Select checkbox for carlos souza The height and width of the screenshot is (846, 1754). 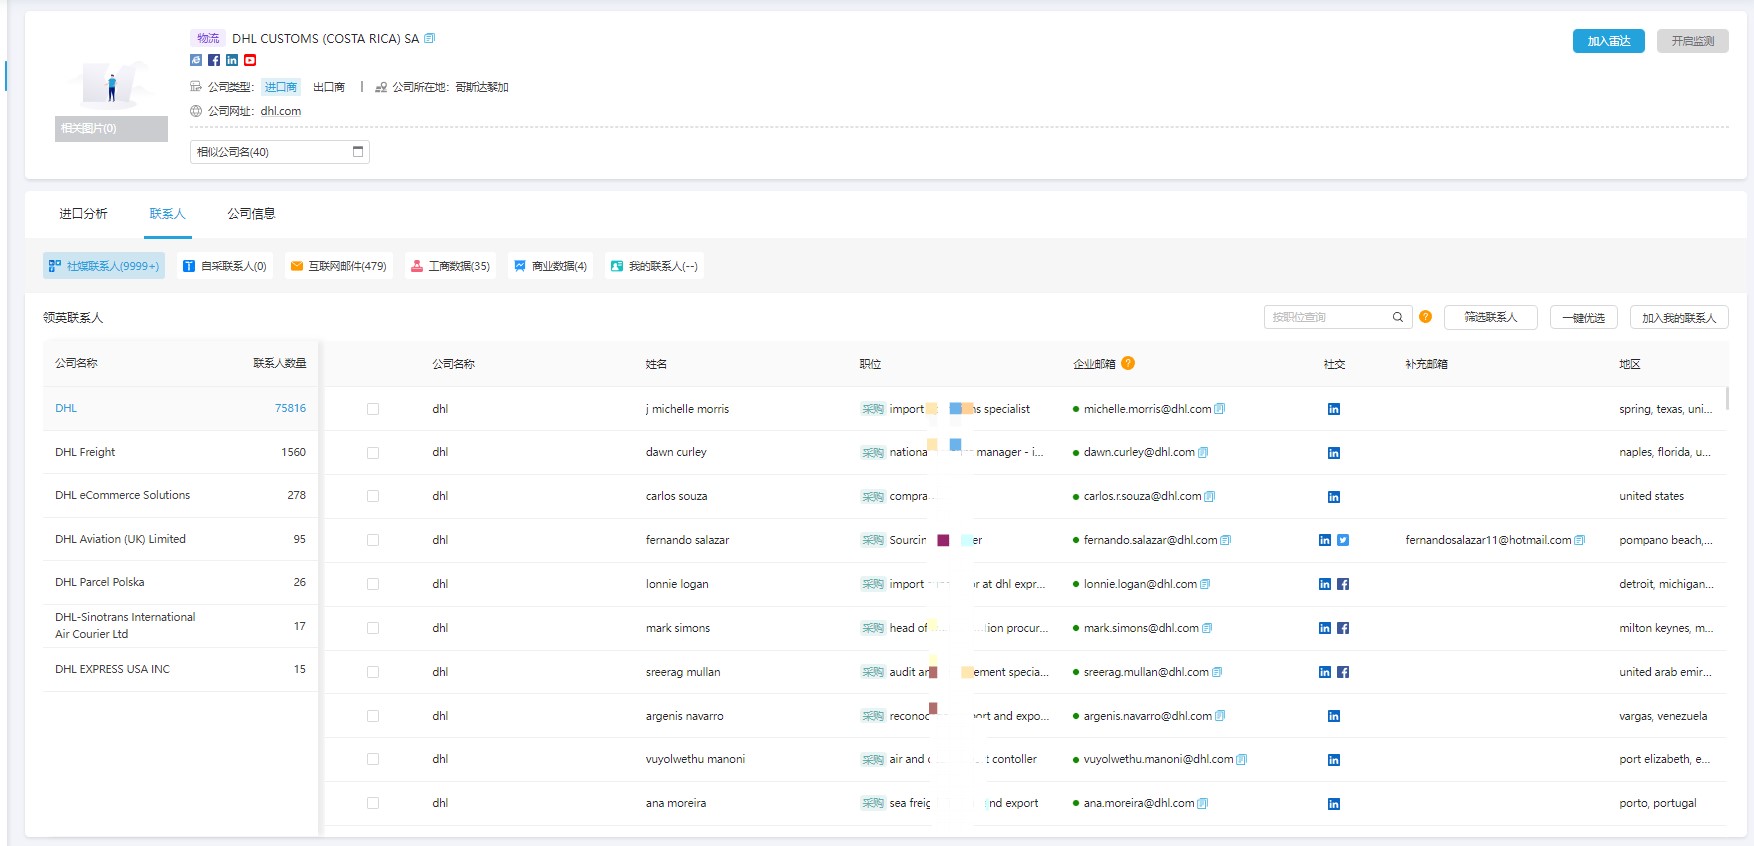pyautogui.click(x=373, y=496)
